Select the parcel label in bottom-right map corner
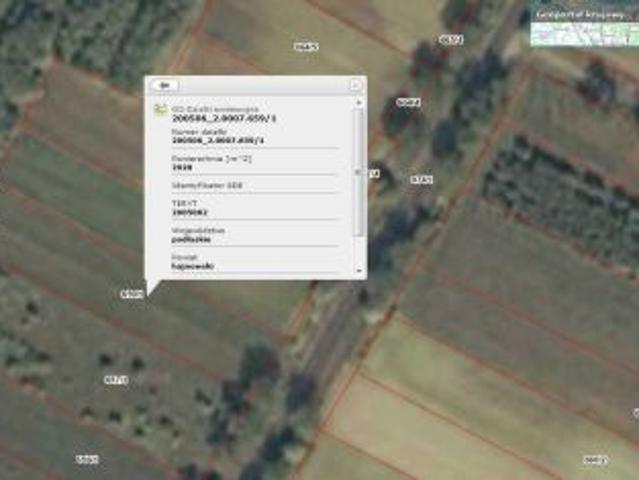The height and width of the screenshot is (480, 639). click(594, 459)
